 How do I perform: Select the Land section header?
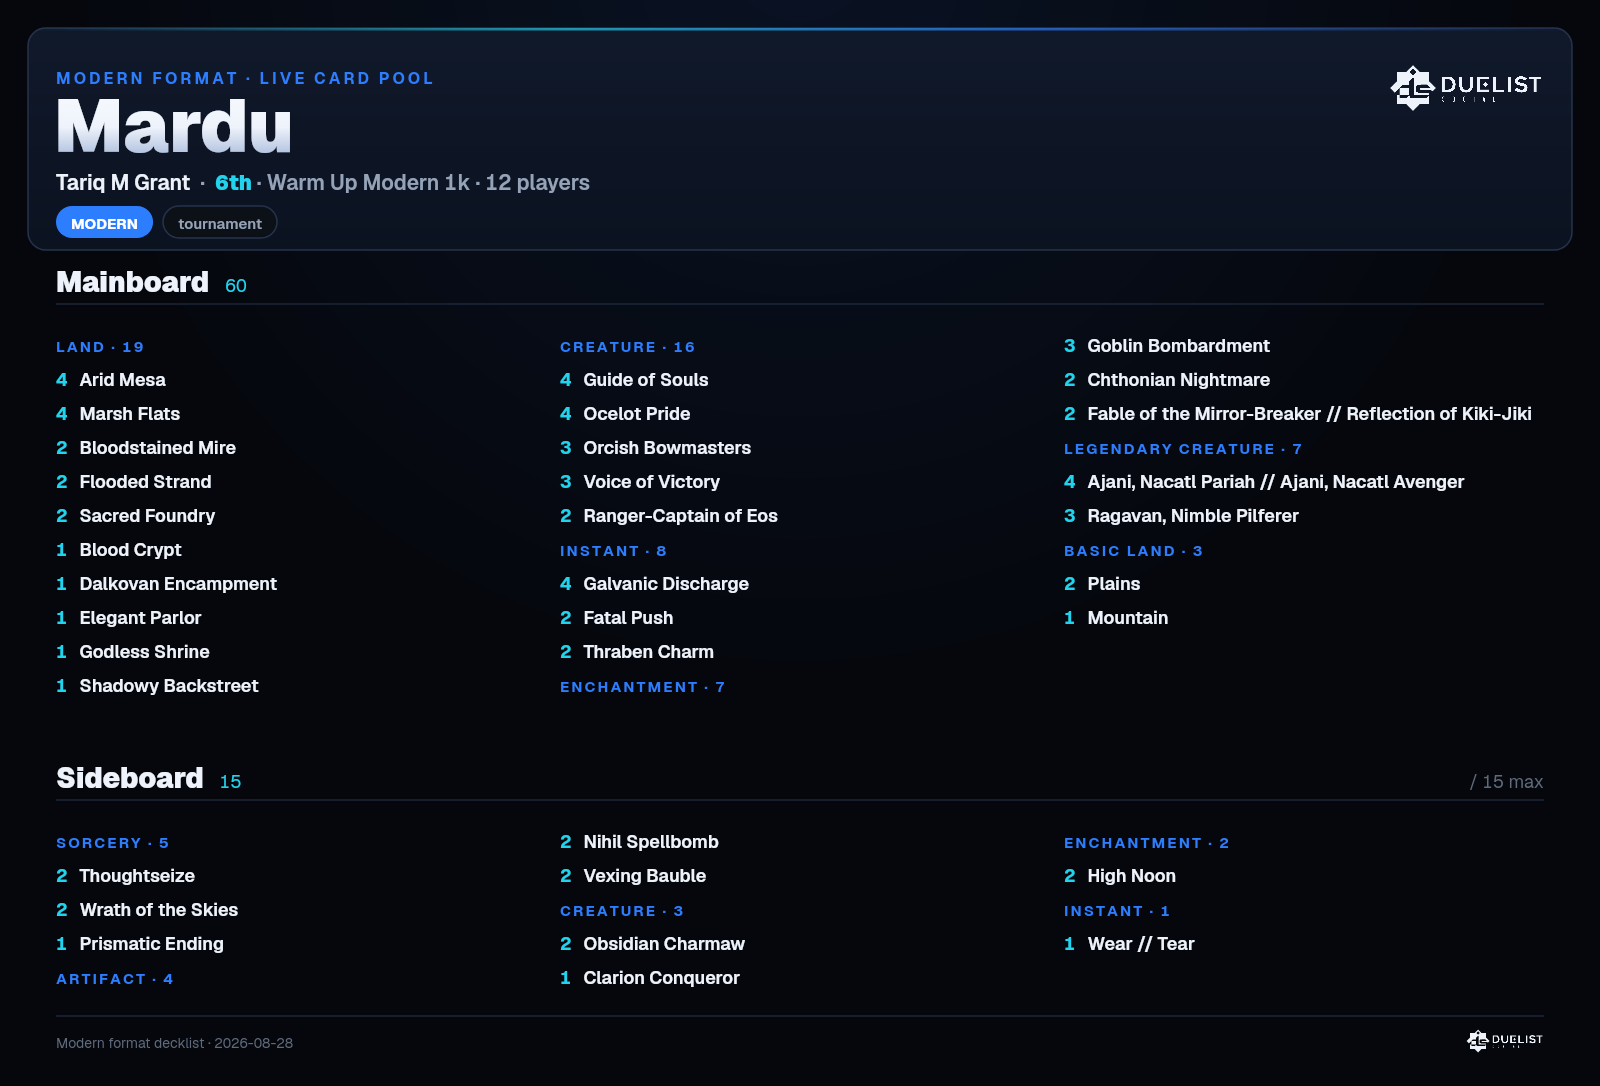(x=100, y=347)
